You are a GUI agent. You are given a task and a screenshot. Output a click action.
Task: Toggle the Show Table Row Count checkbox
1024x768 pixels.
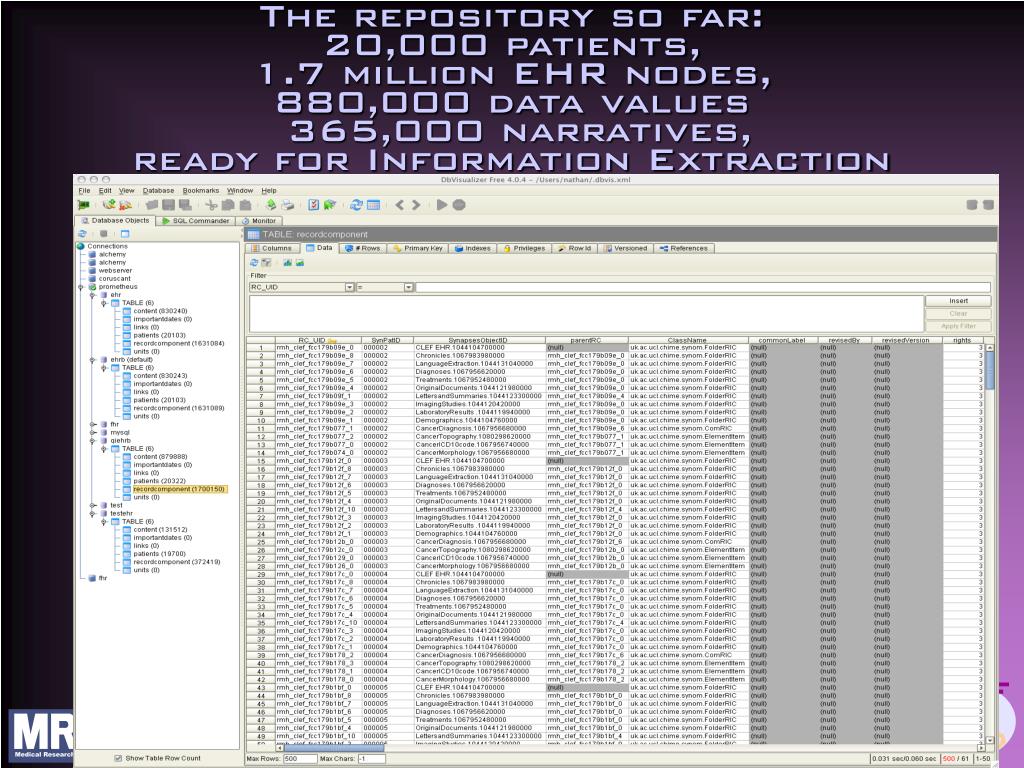[118, 758]
